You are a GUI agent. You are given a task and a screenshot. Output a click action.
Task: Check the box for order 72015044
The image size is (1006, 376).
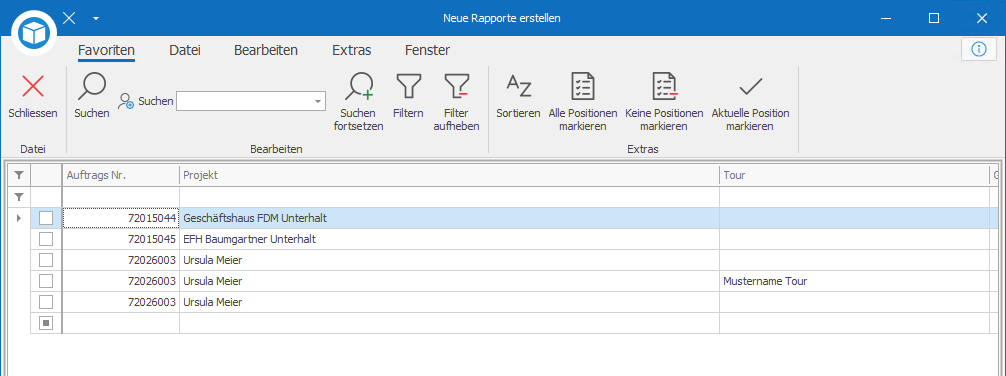tap(46, 218)
